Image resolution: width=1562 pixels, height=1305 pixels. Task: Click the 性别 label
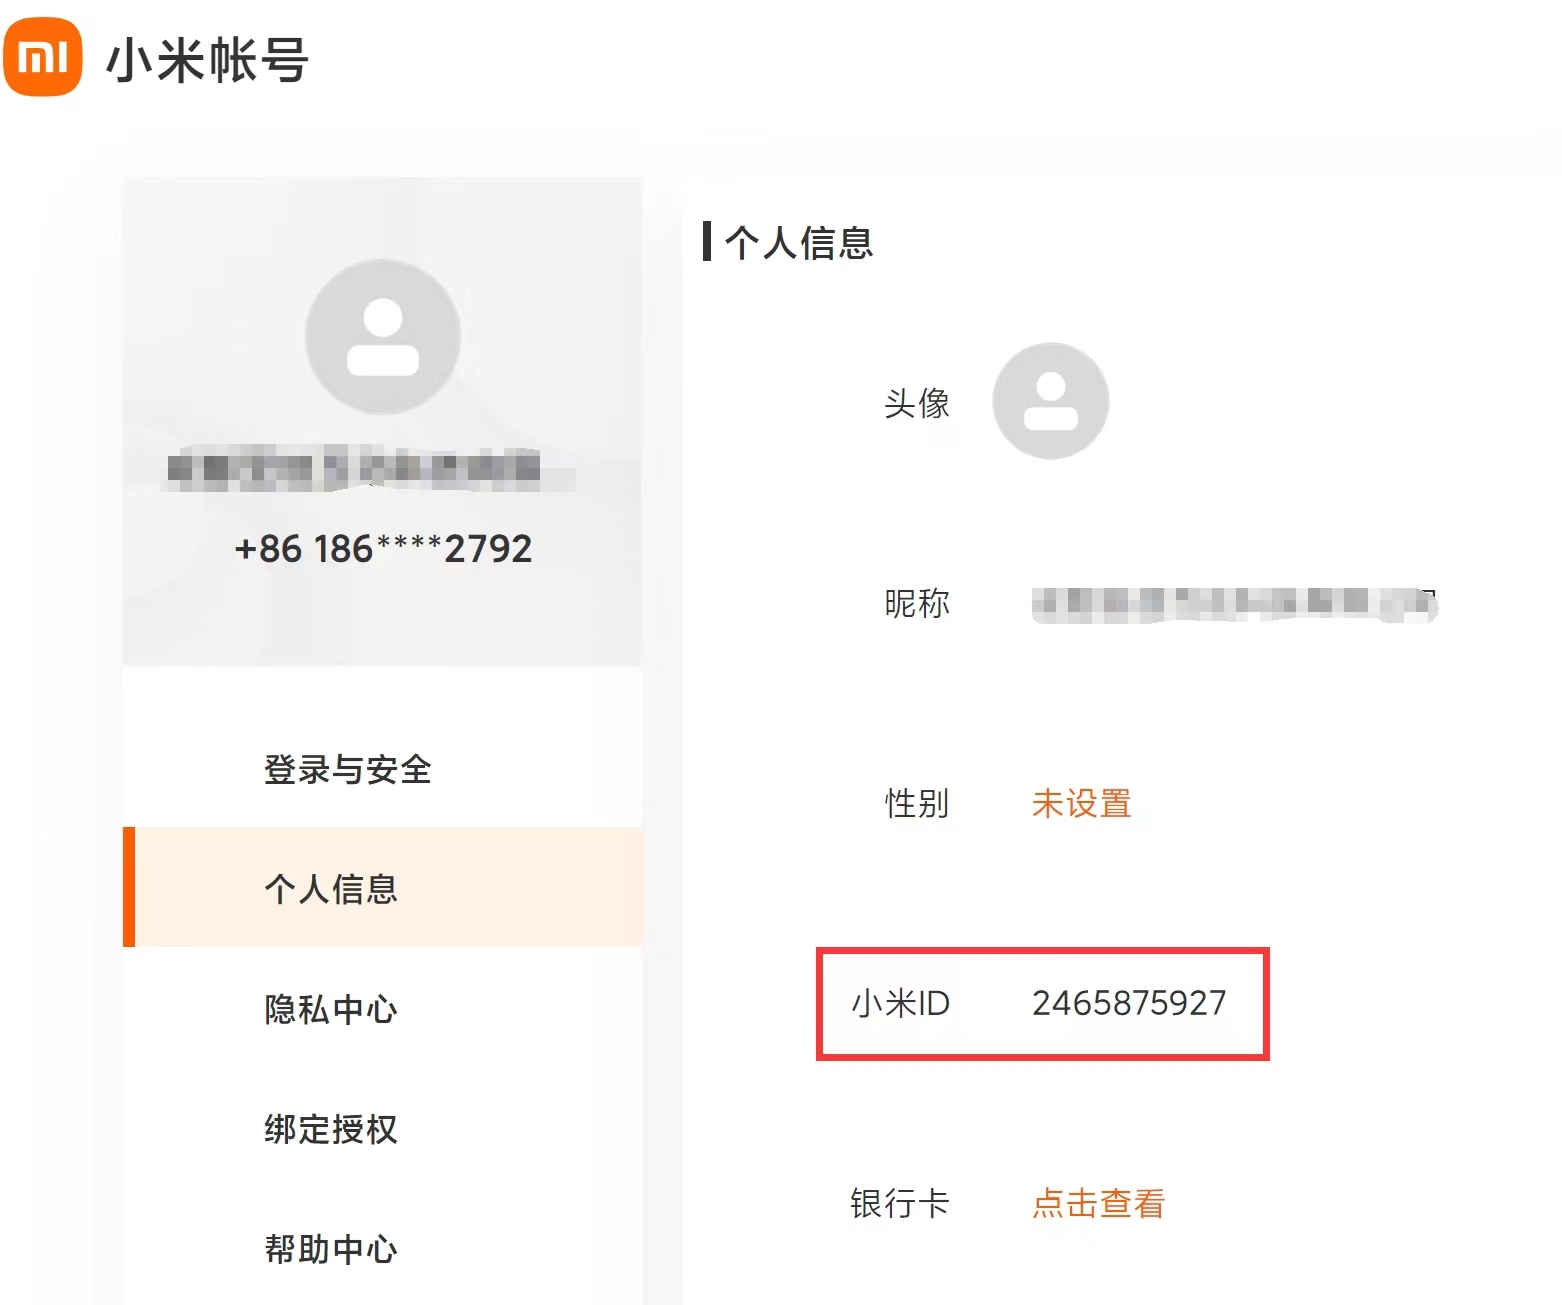coord(916,803)
